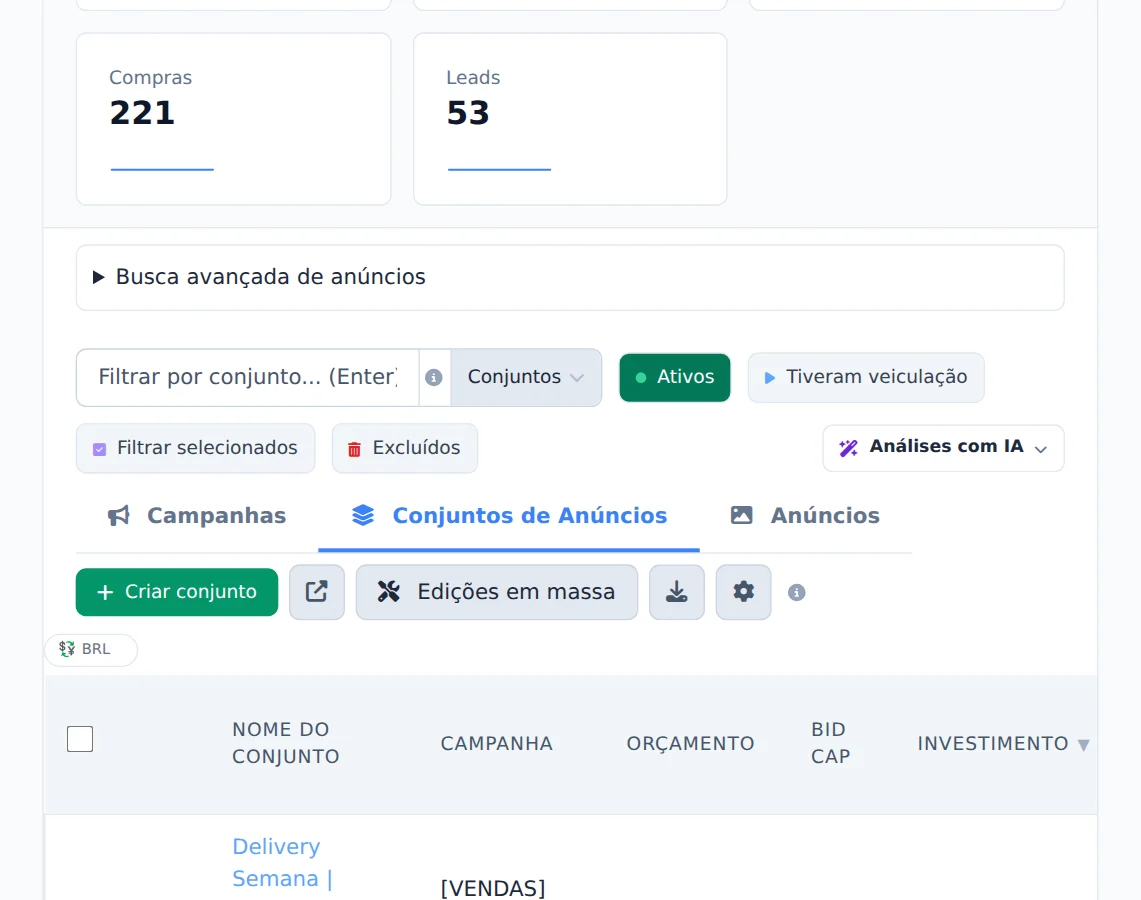Open Análises com IA dropdown

943,447
